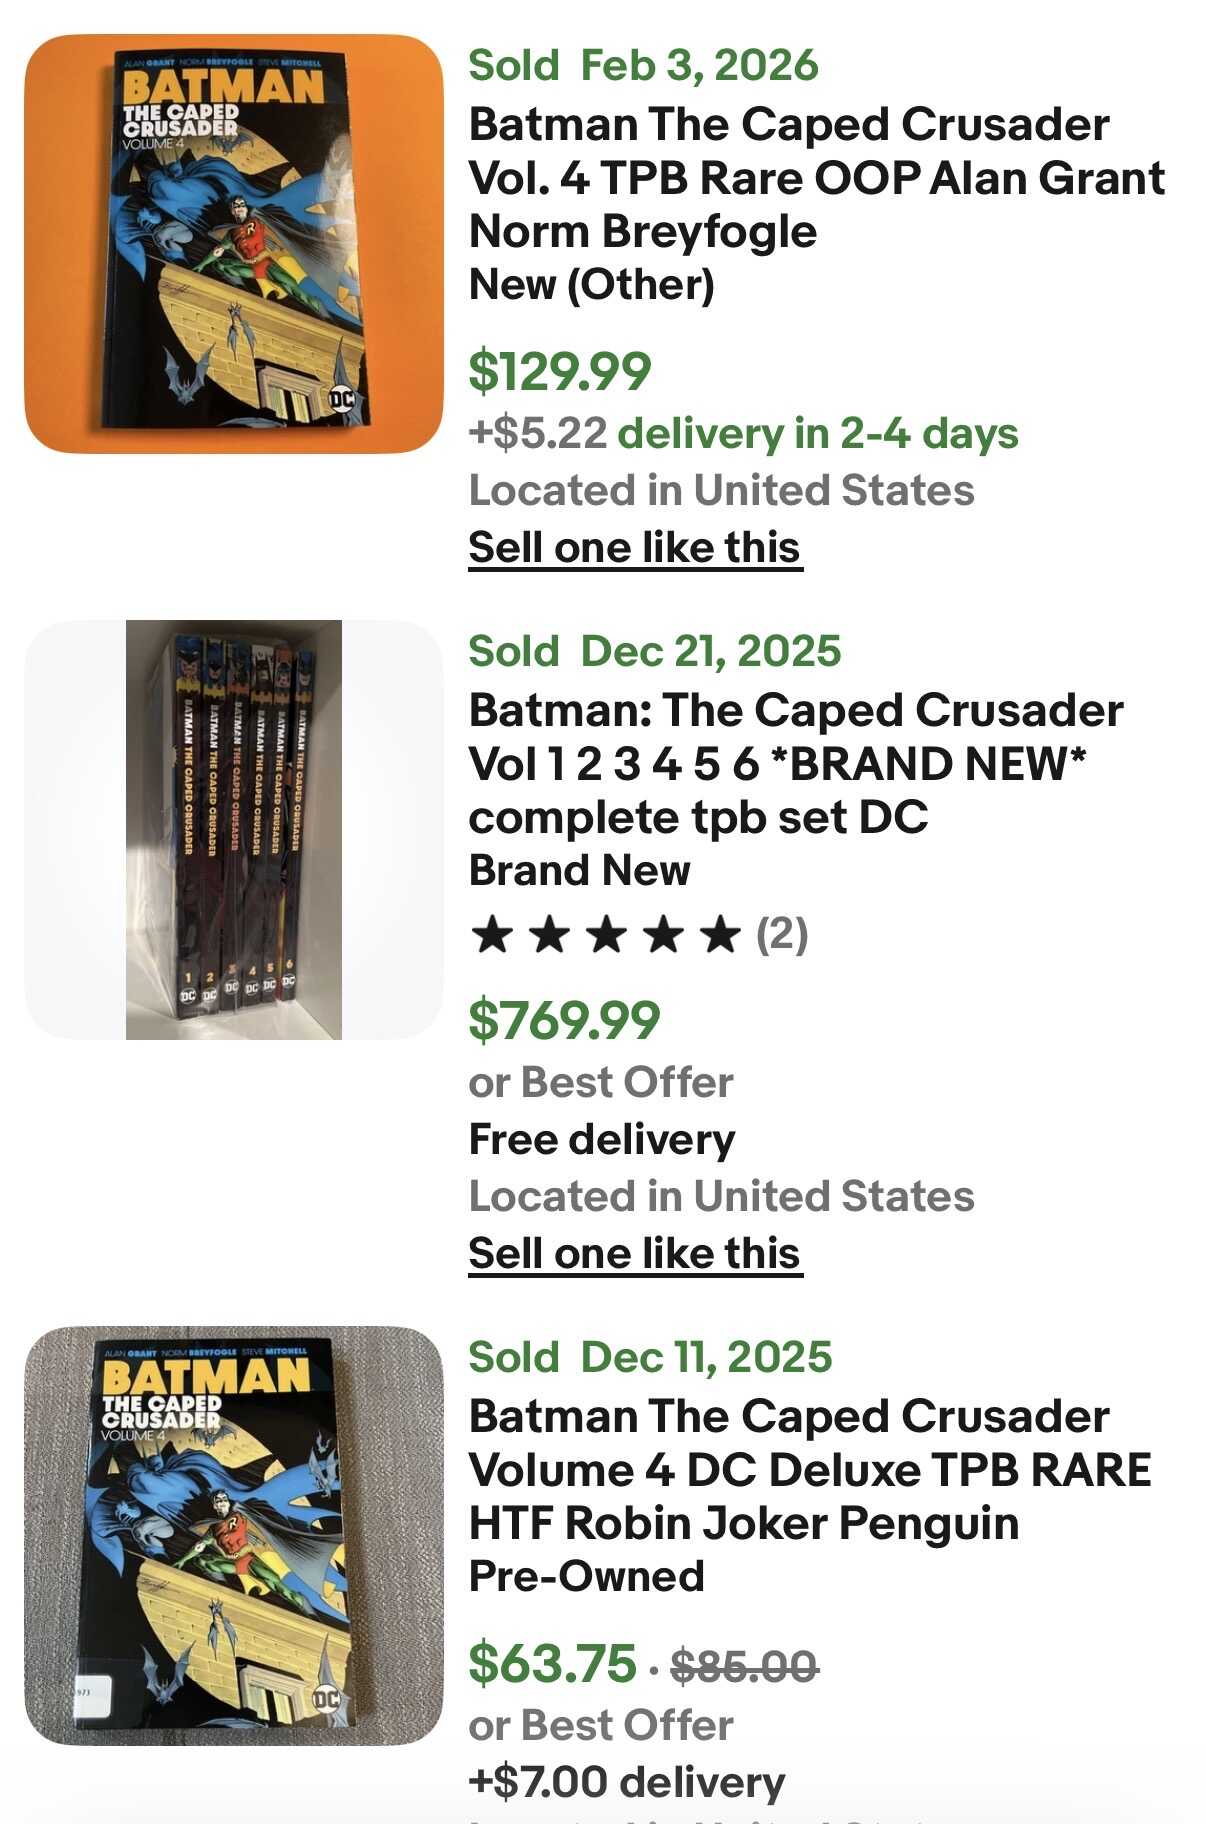Screen dimensions: 1206x1824
Task: Open the orange-background Volume 4 book thumbnail
Action: pyautogui.click(x=234, y=244)
